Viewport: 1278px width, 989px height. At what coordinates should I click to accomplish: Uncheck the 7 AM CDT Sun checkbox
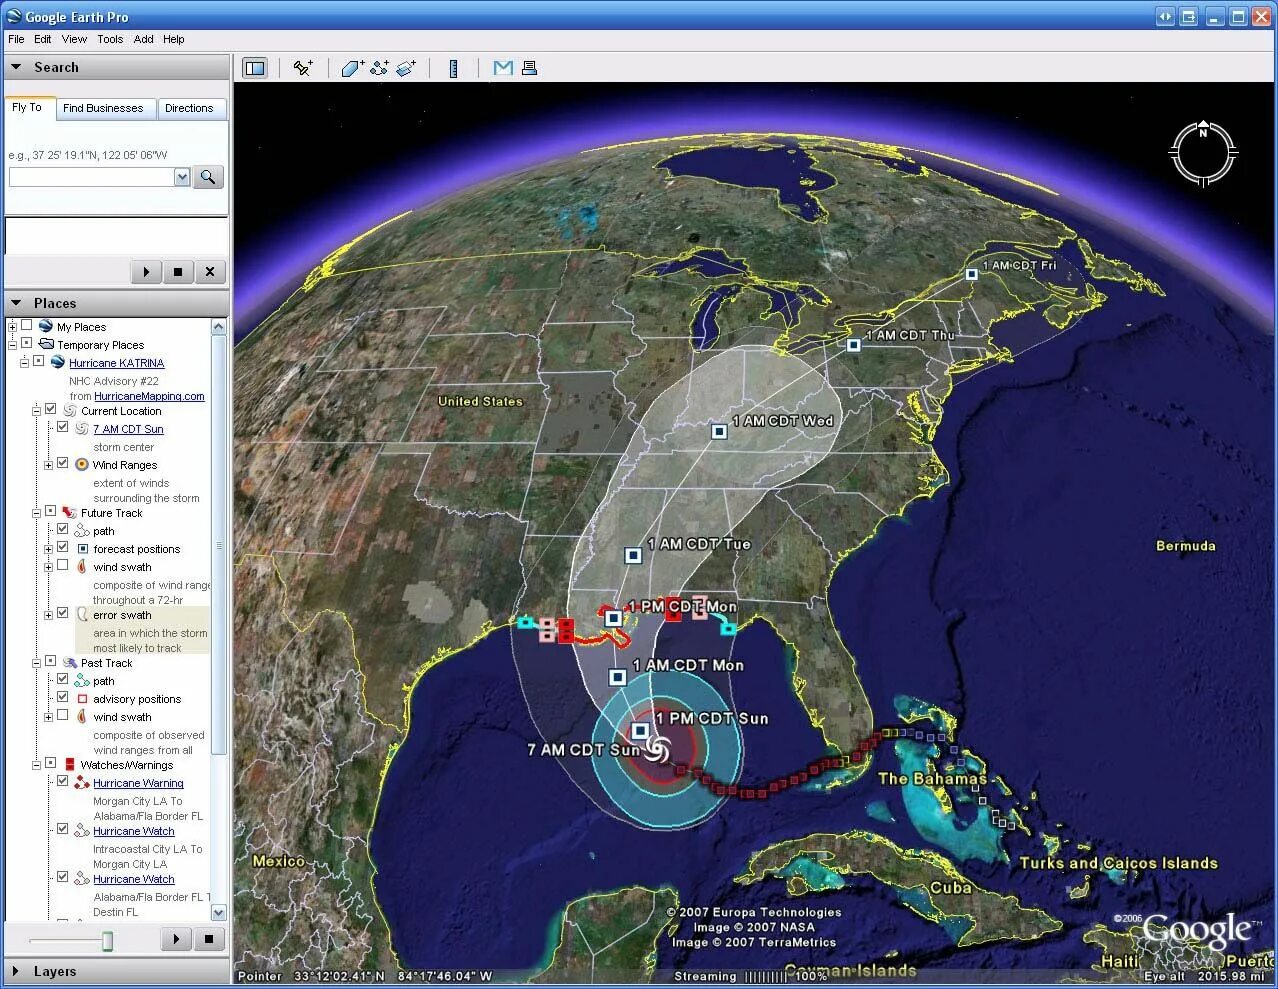[x=62, y=427]
